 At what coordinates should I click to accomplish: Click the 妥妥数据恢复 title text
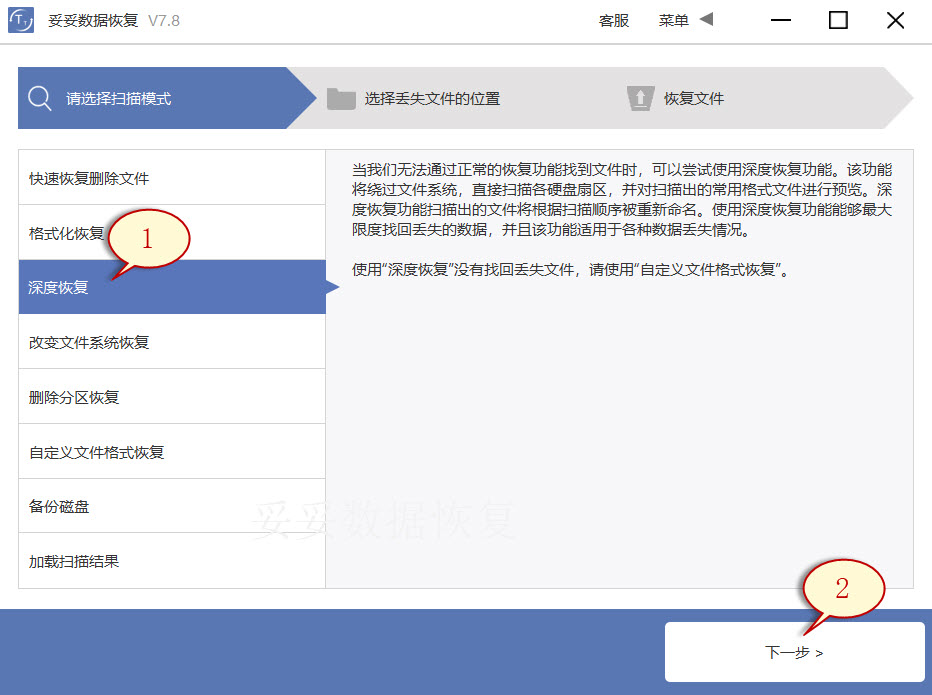(x=93, y=21)
